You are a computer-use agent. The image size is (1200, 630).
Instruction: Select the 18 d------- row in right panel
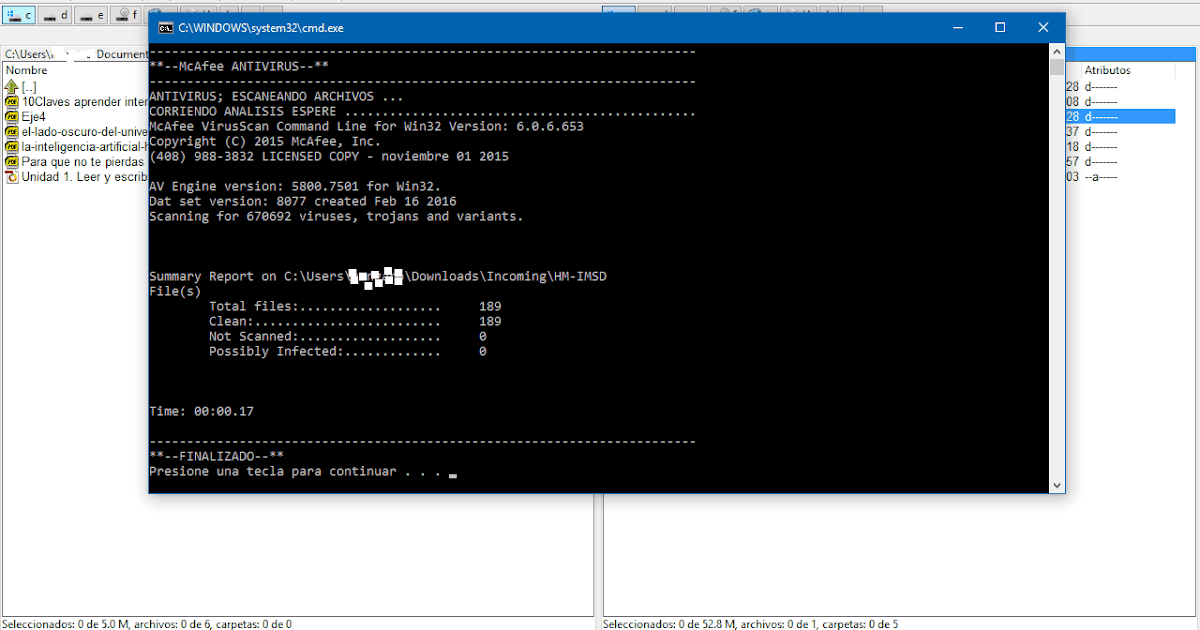coord(1120,147)
